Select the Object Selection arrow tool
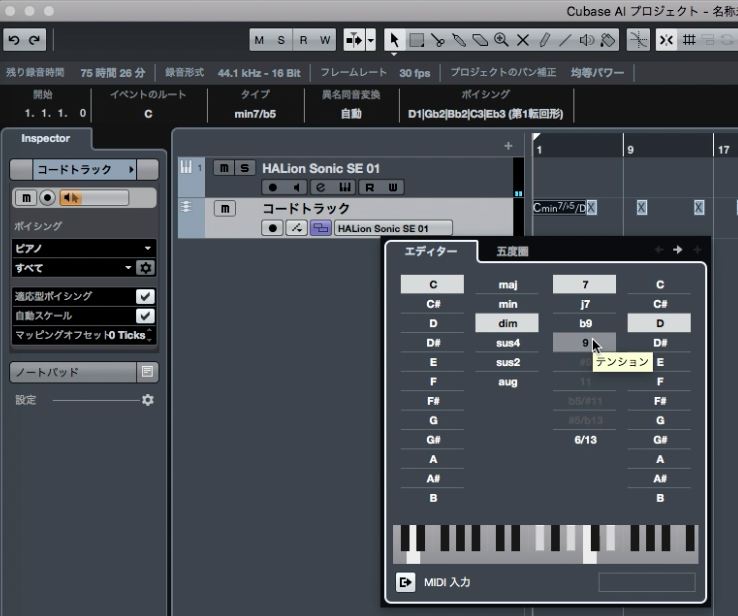 (394, 40)
